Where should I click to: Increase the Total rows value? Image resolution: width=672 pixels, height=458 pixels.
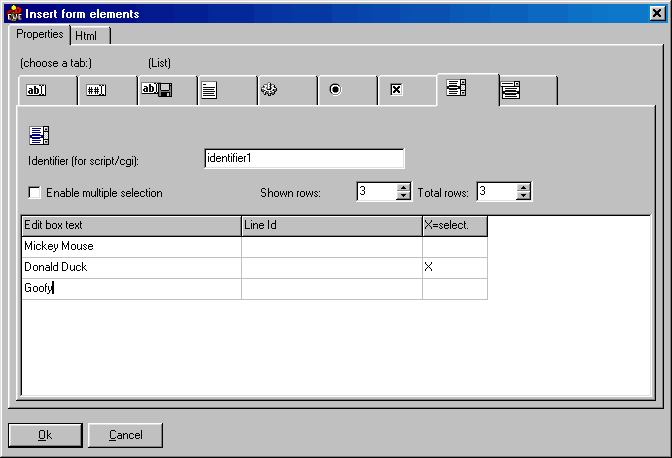(x=523, y=187)
